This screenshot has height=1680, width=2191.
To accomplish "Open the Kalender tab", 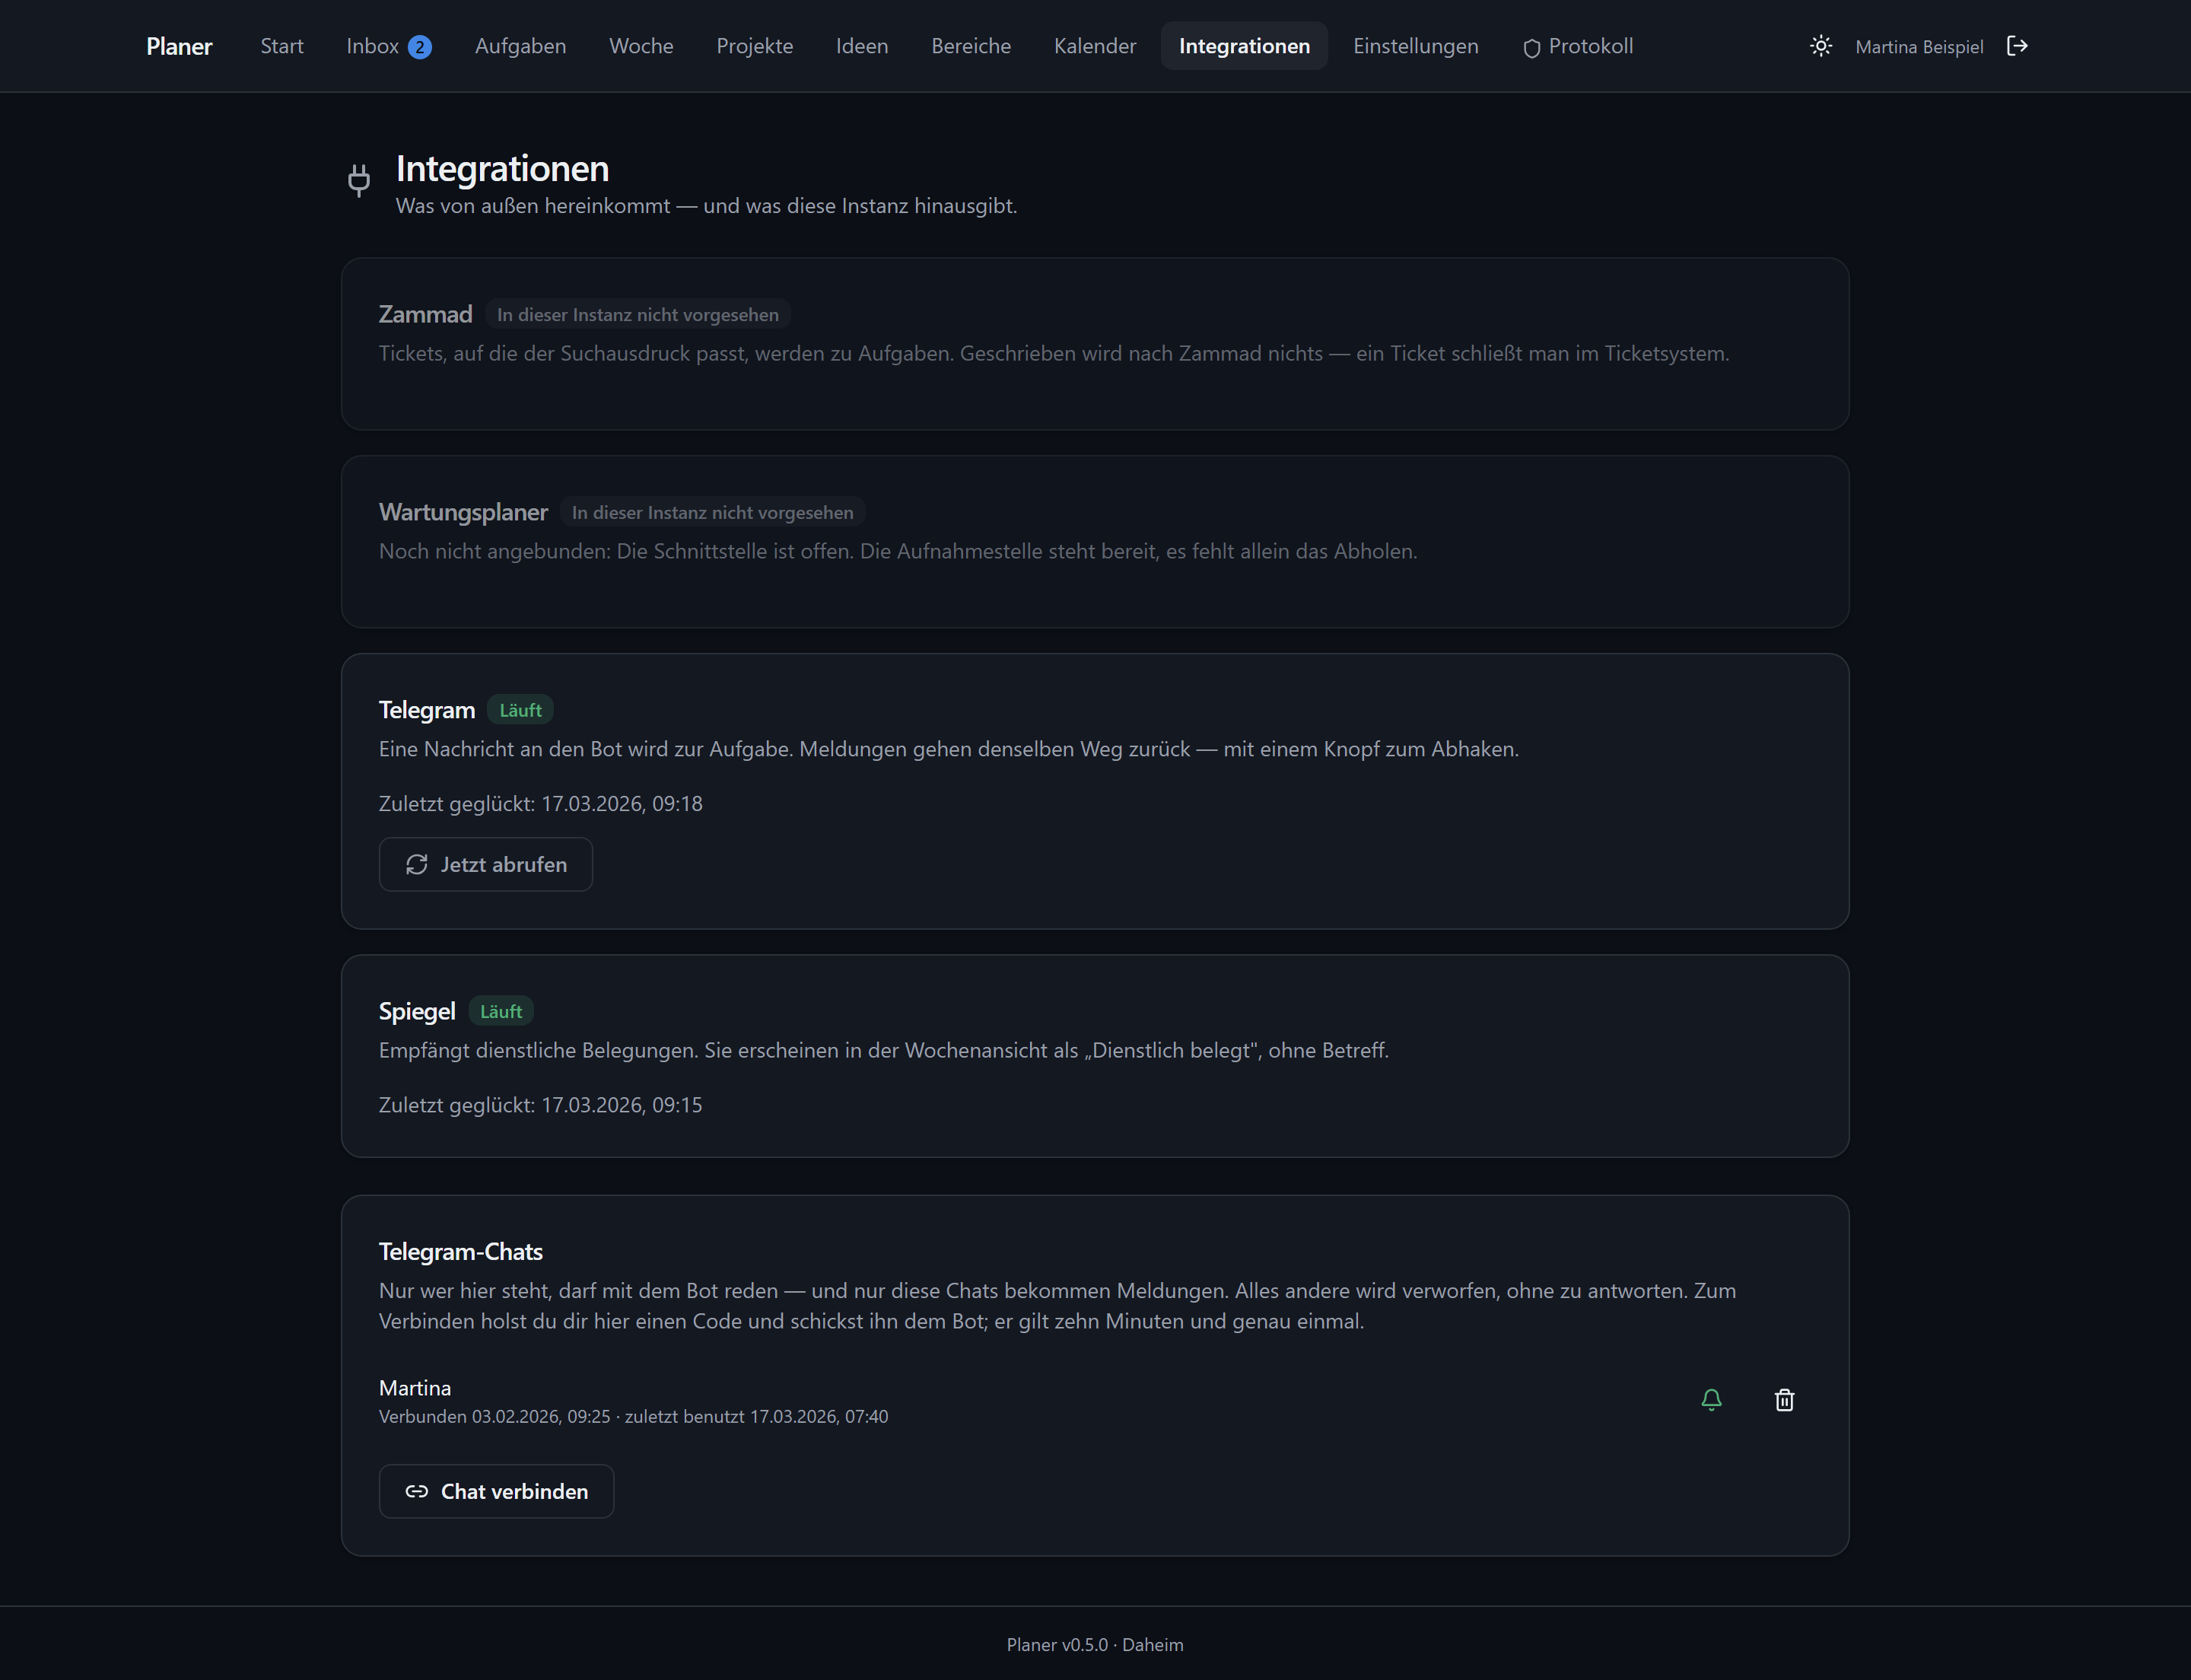I will click(x=1095, y=46).
